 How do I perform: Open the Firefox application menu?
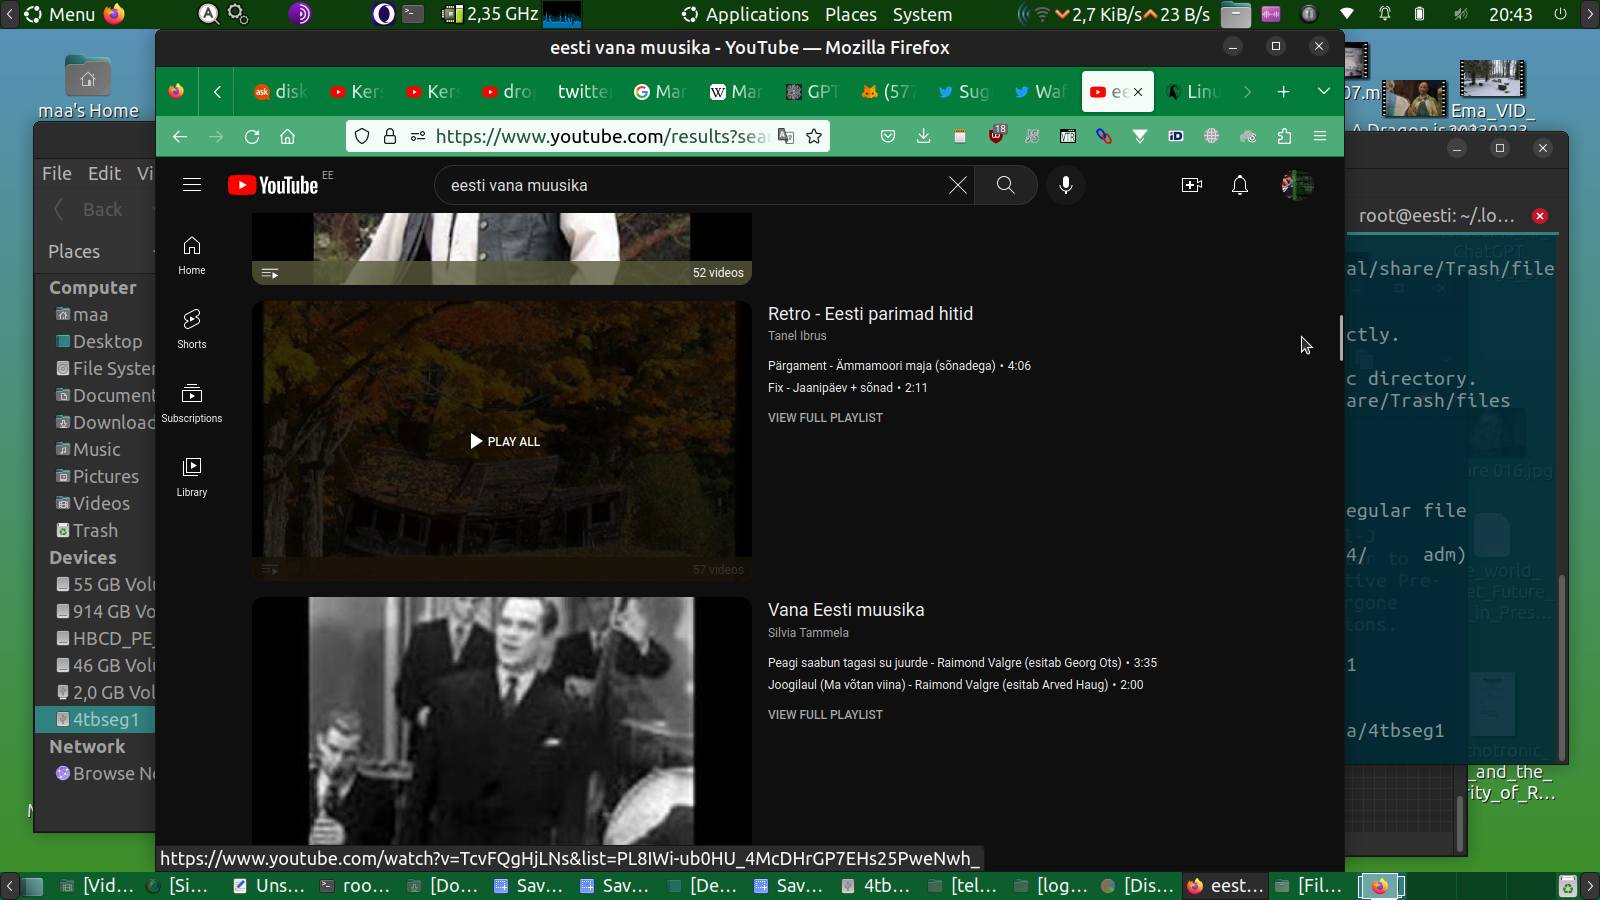coord(1320,136)
